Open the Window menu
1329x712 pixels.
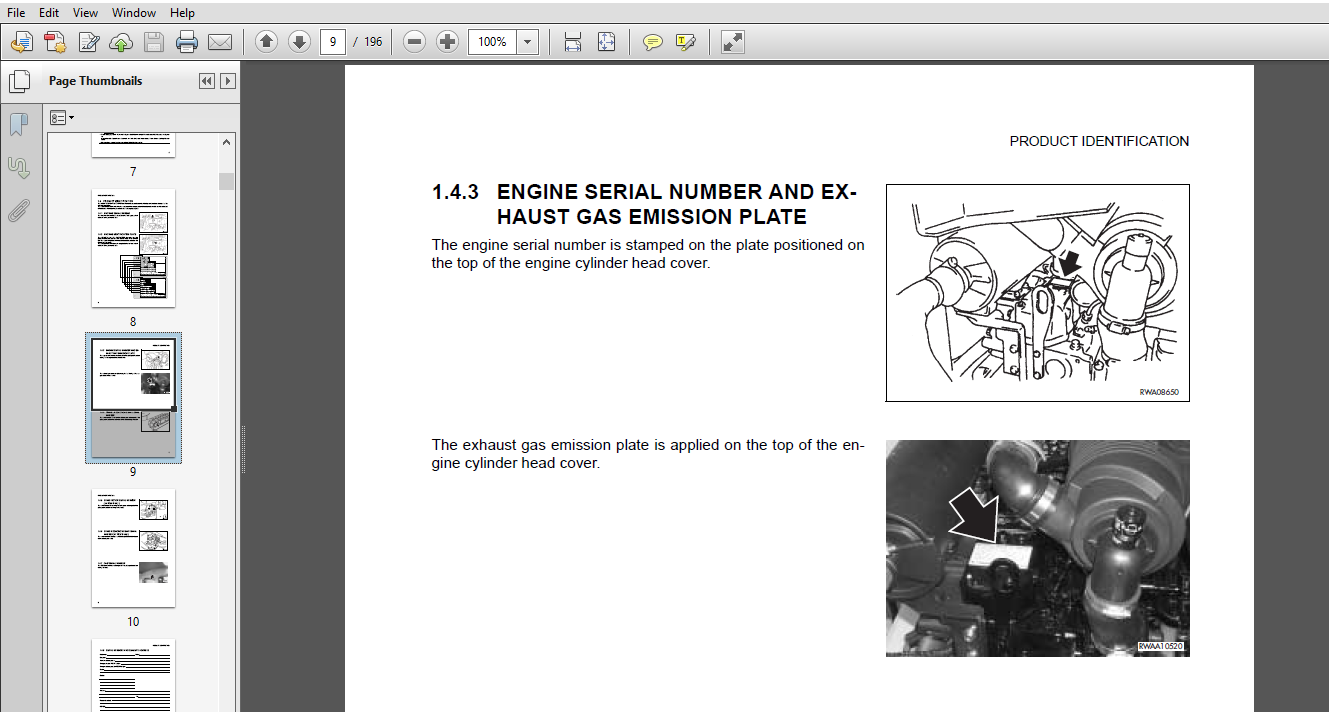134,13
